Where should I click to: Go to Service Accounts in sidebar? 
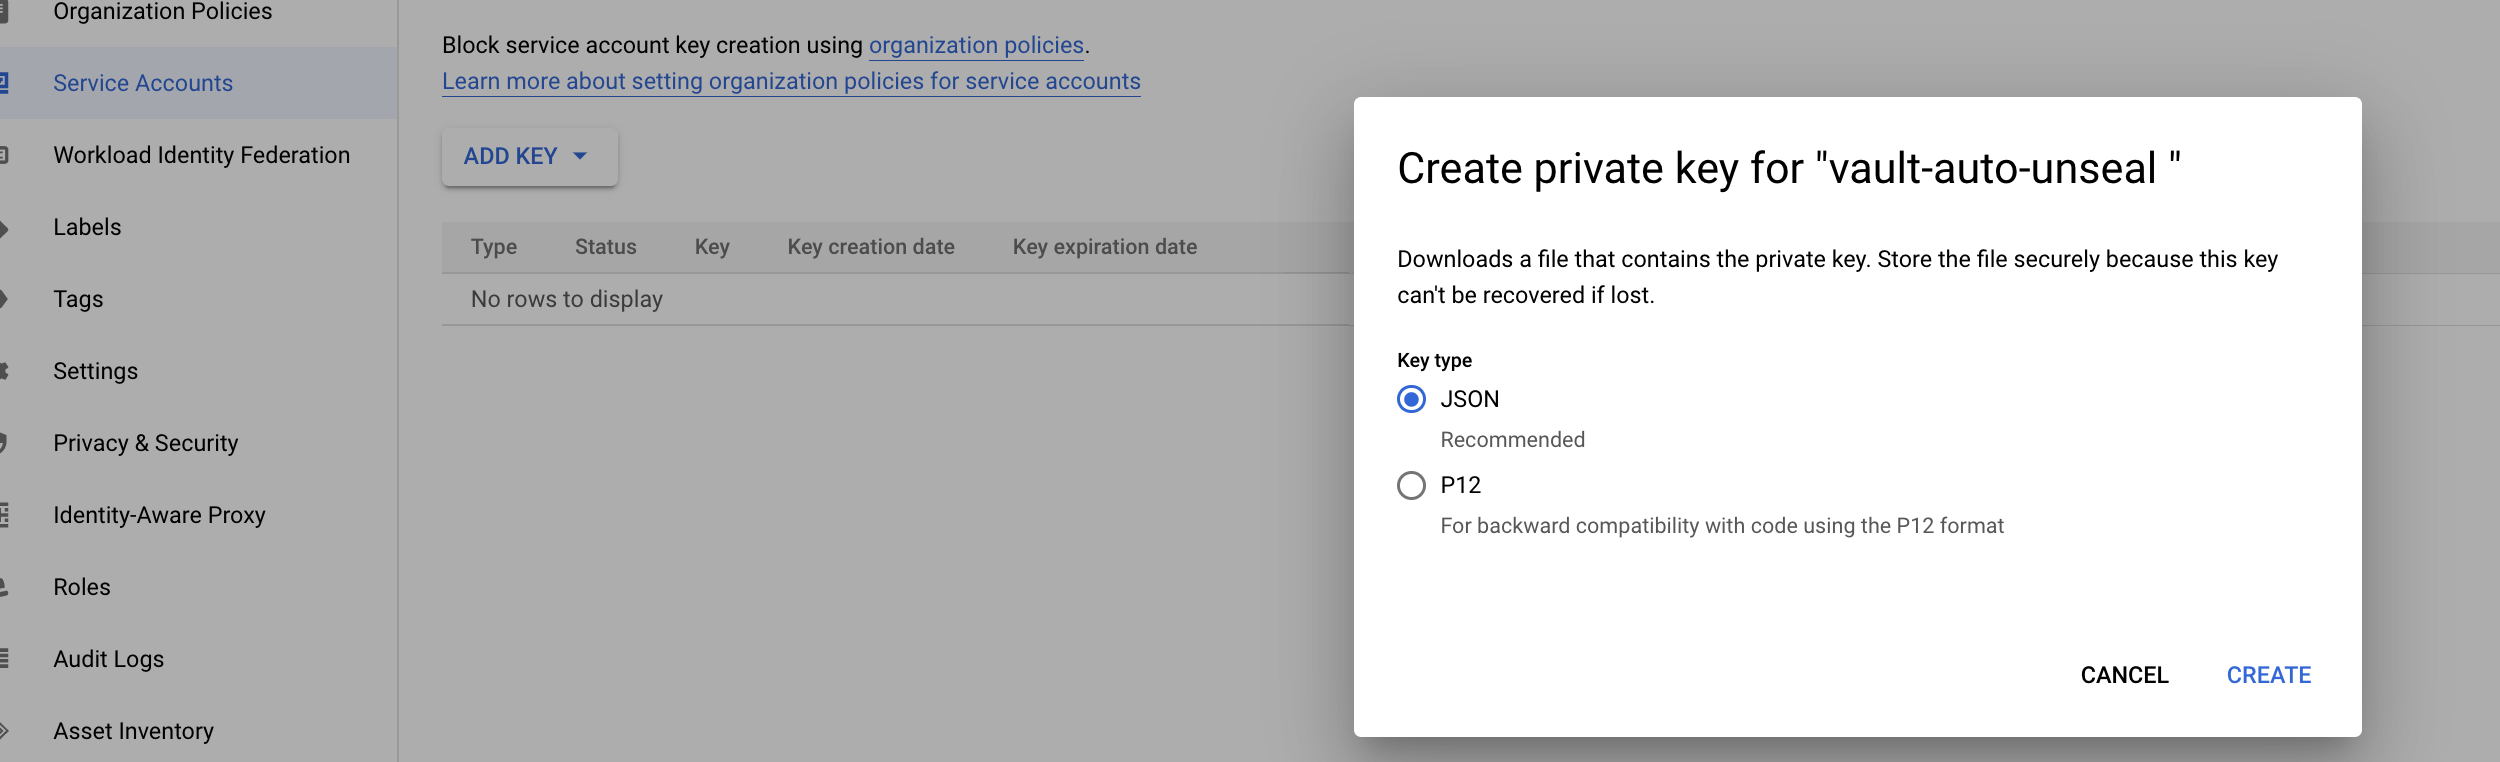(x=143, y=83)
